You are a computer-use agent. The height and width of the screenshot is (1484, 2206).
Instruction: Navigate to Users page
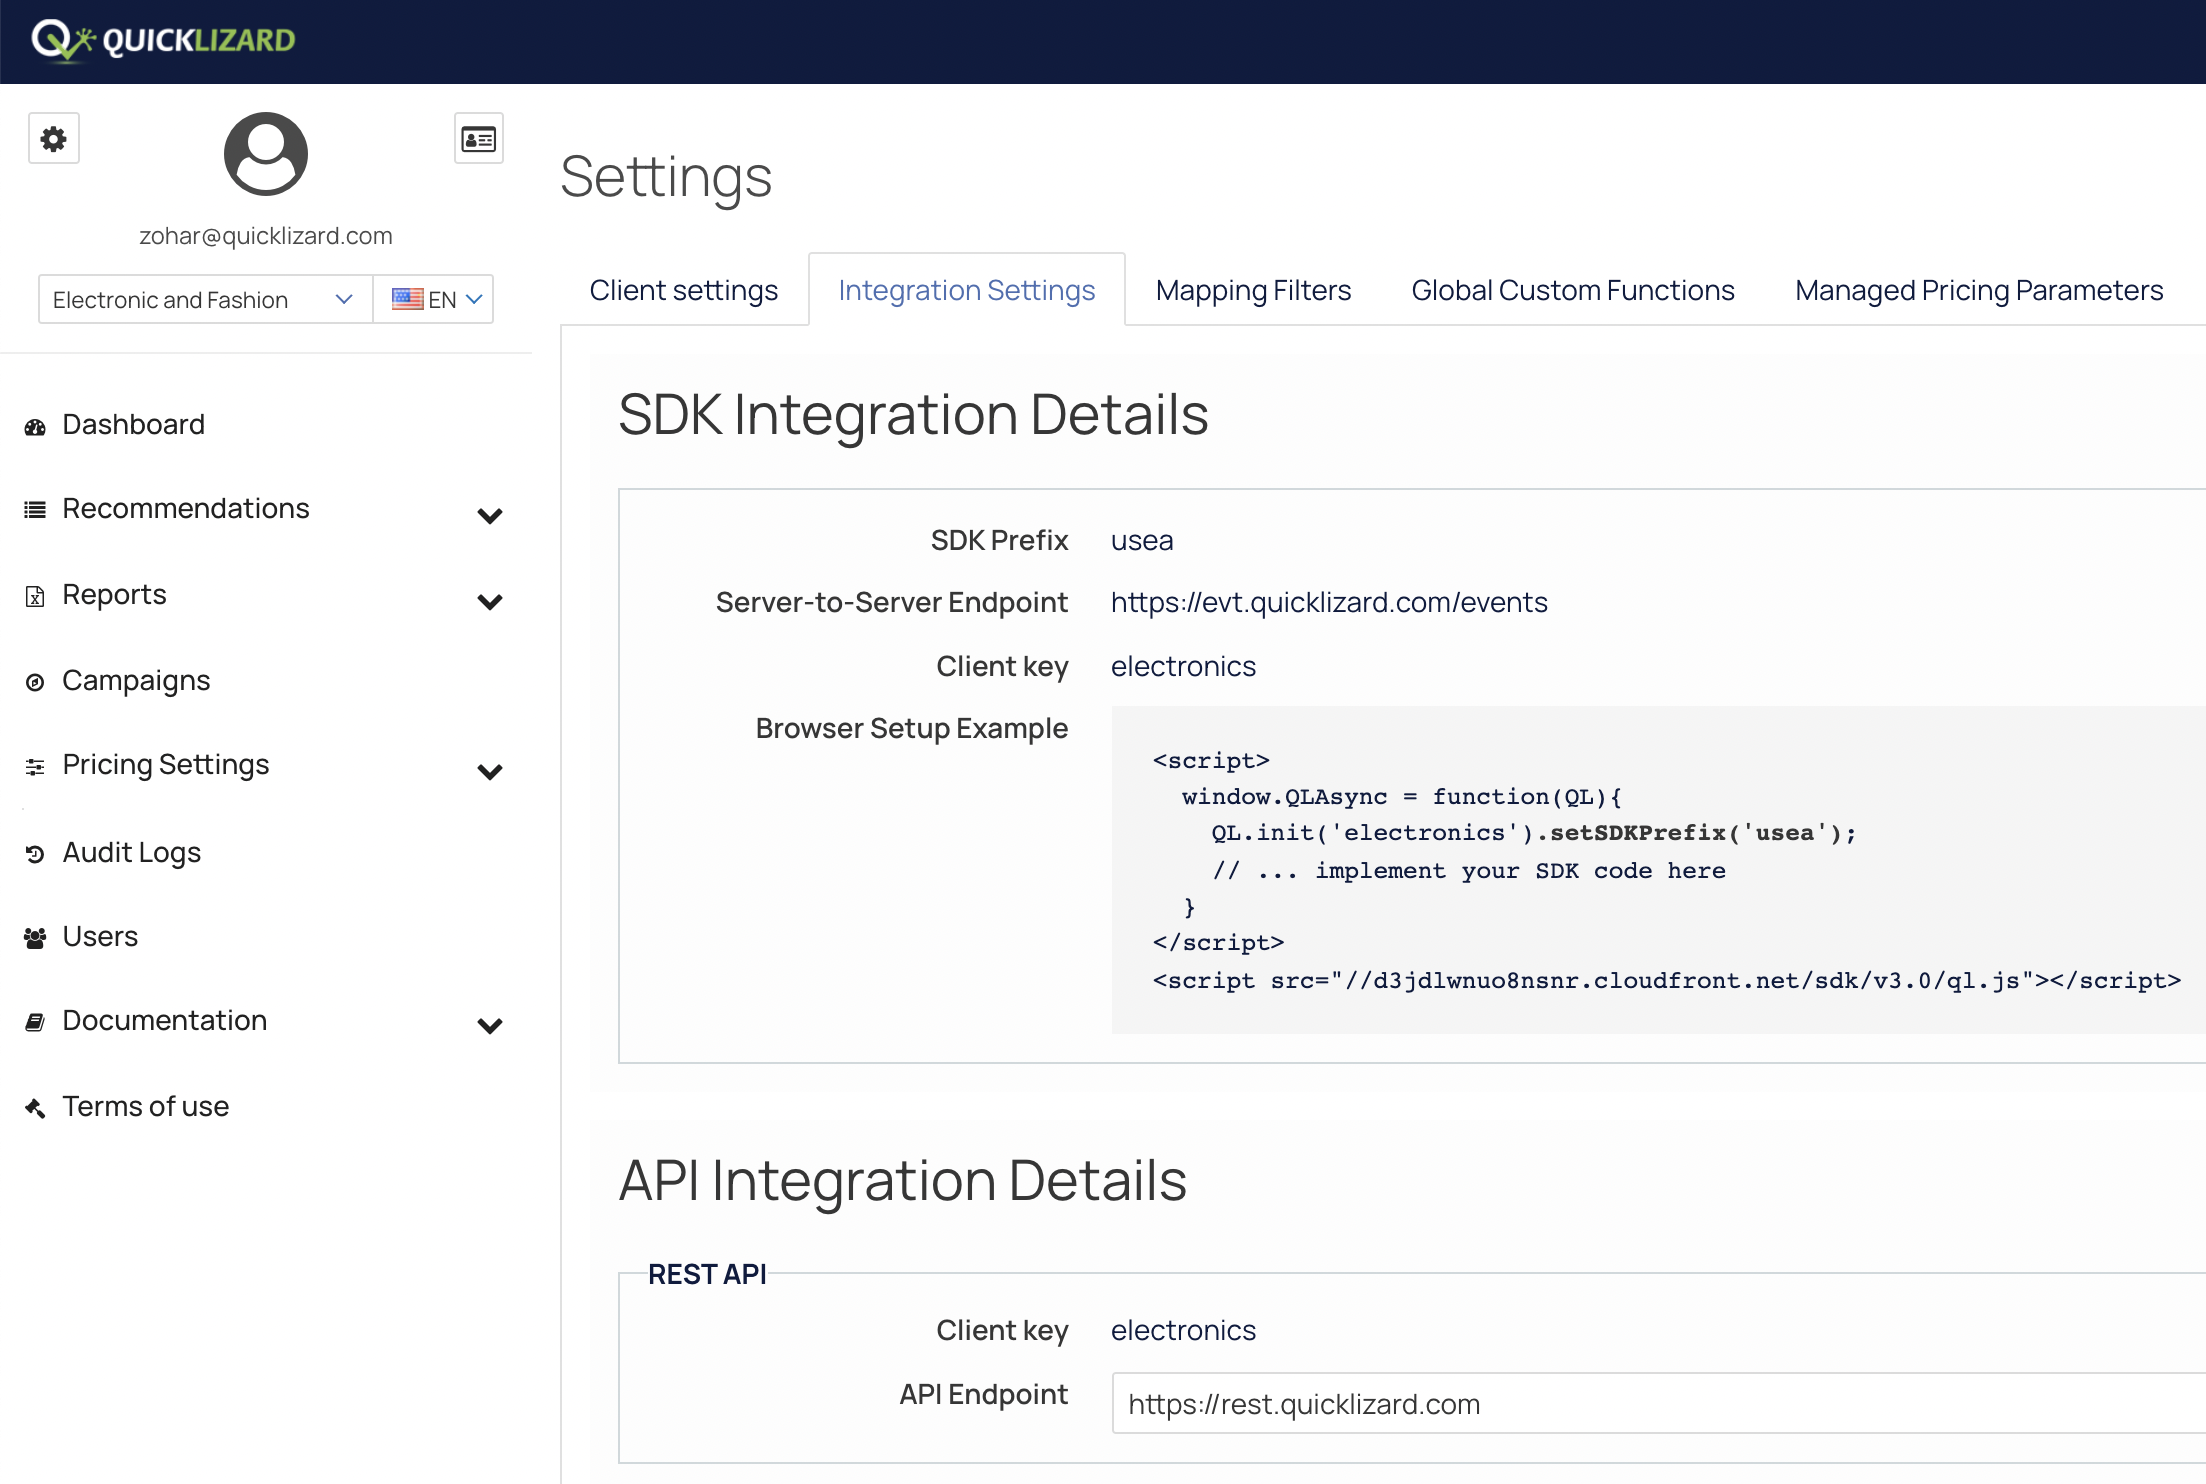(100, 937)
